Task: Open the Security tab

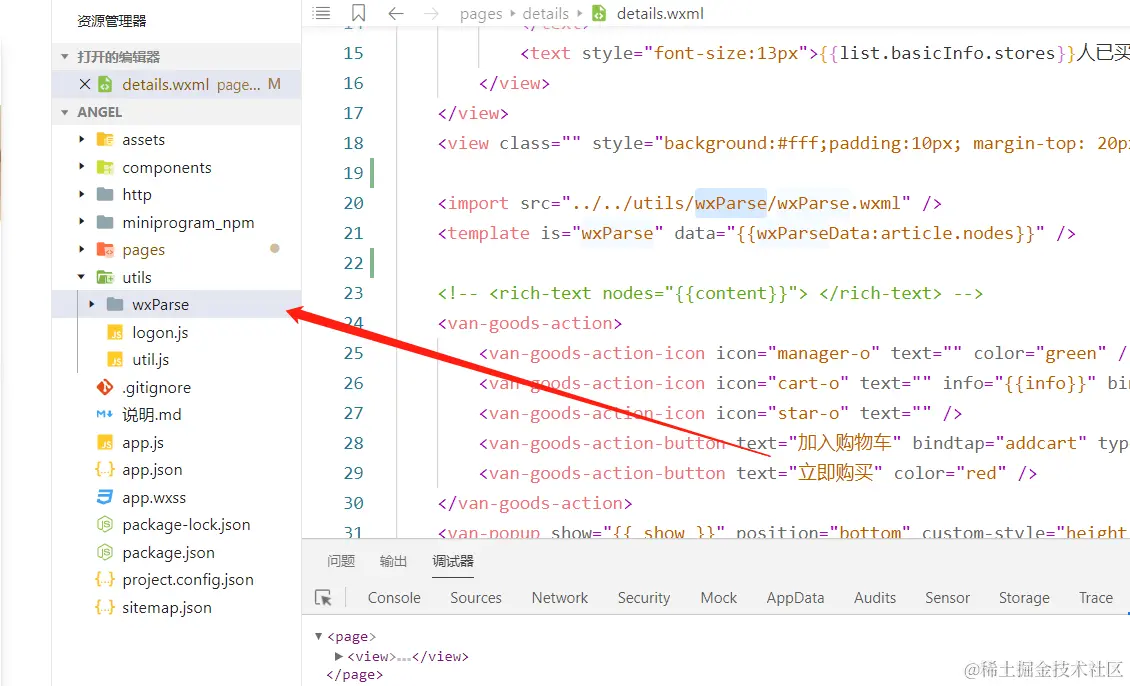Action: pos(644,597)
